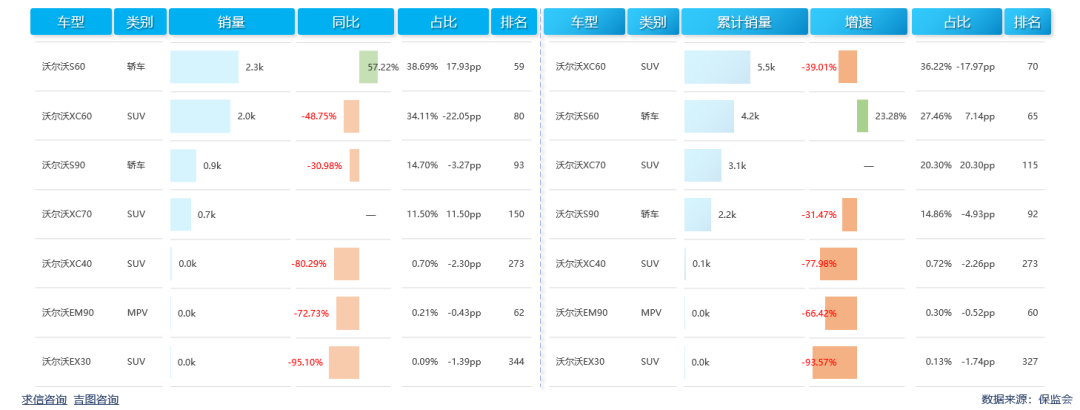The image size is (1080, 410).
Task: Click the rank value 115
Action: tap(1030, 165)
